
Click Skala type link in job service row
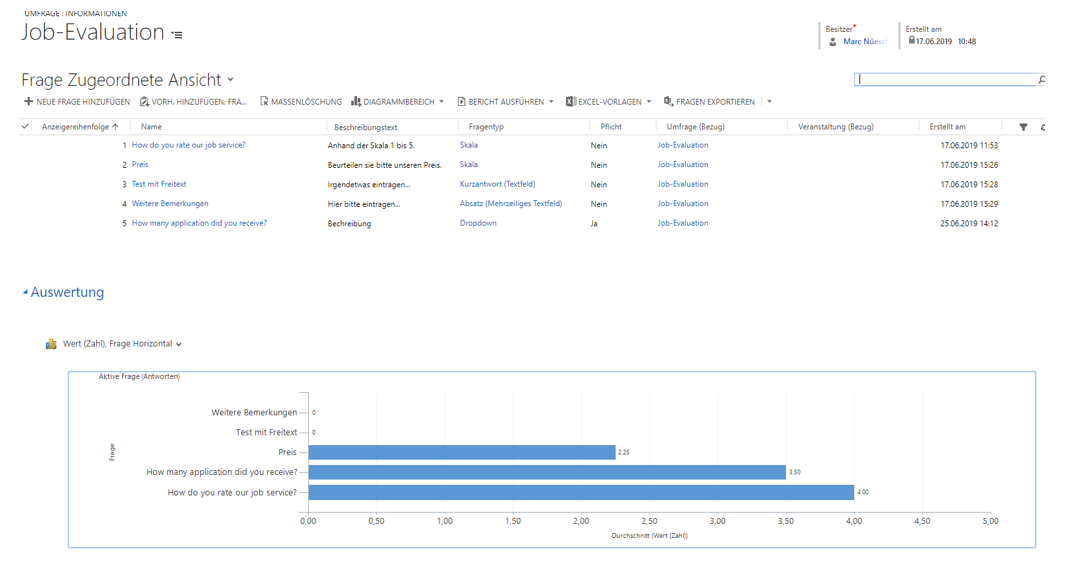point(469,146)
